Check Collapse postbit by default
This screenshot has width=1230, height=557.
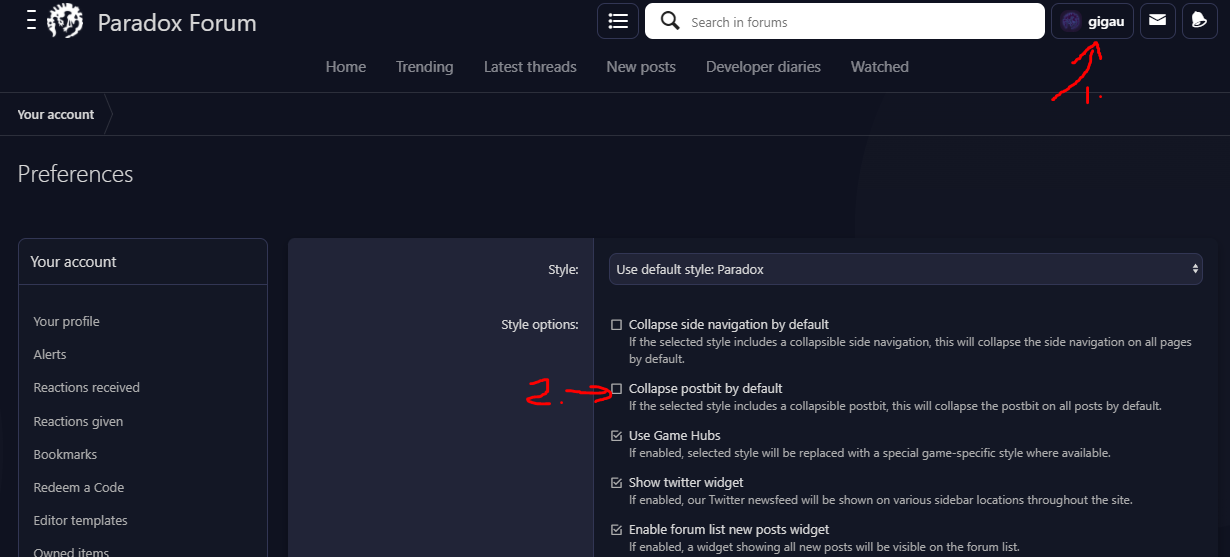[x=617, y=389]
